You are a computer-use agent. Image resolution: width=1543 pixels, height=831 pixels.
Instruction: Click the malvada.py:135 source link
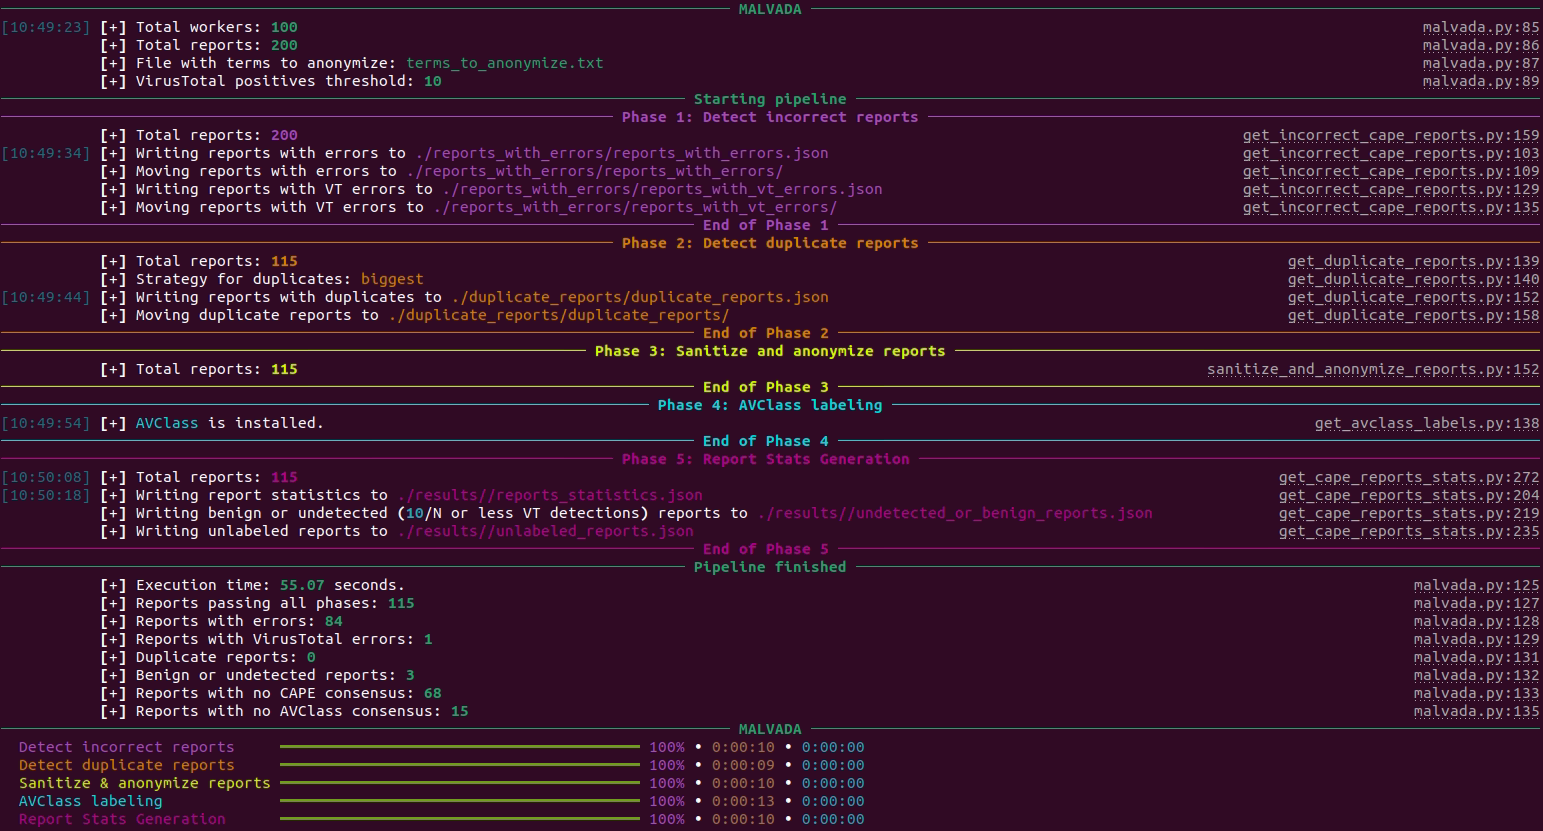[x=1477, y=711]
